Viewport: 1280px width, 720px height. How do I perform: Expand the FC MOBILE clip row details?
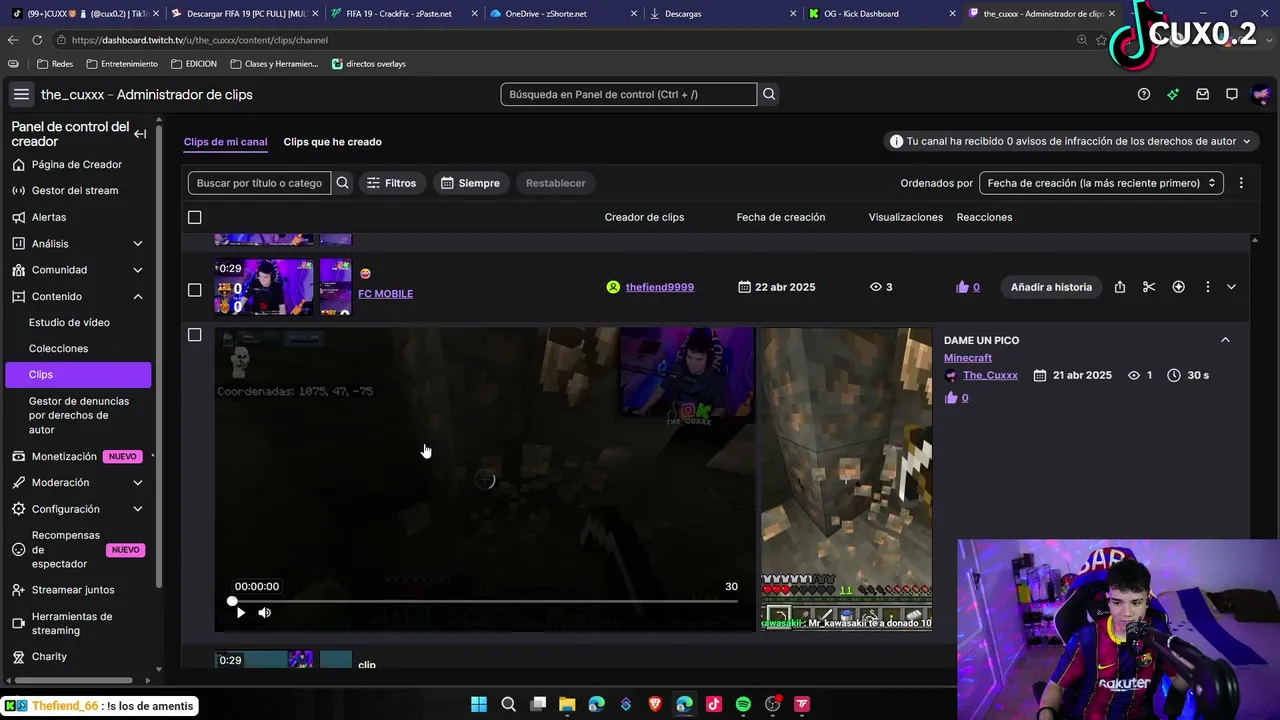click(1231, 287)
